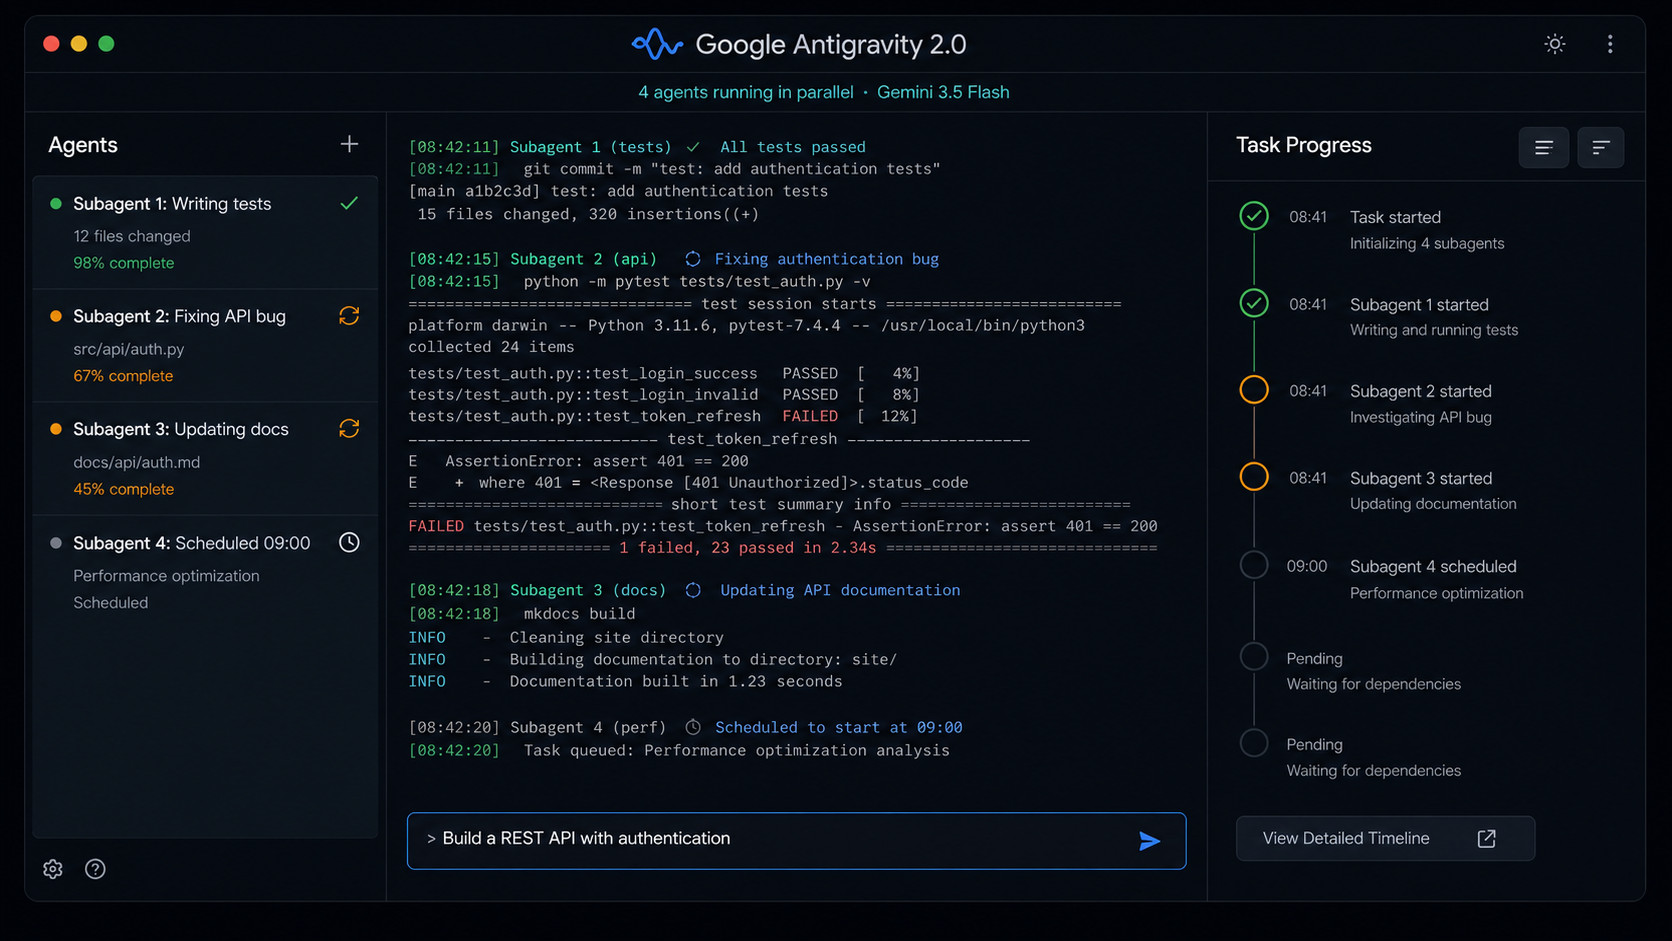Screen dimensions: 1672x941
Task: Click the Agents panel heading
Action: 83,145
